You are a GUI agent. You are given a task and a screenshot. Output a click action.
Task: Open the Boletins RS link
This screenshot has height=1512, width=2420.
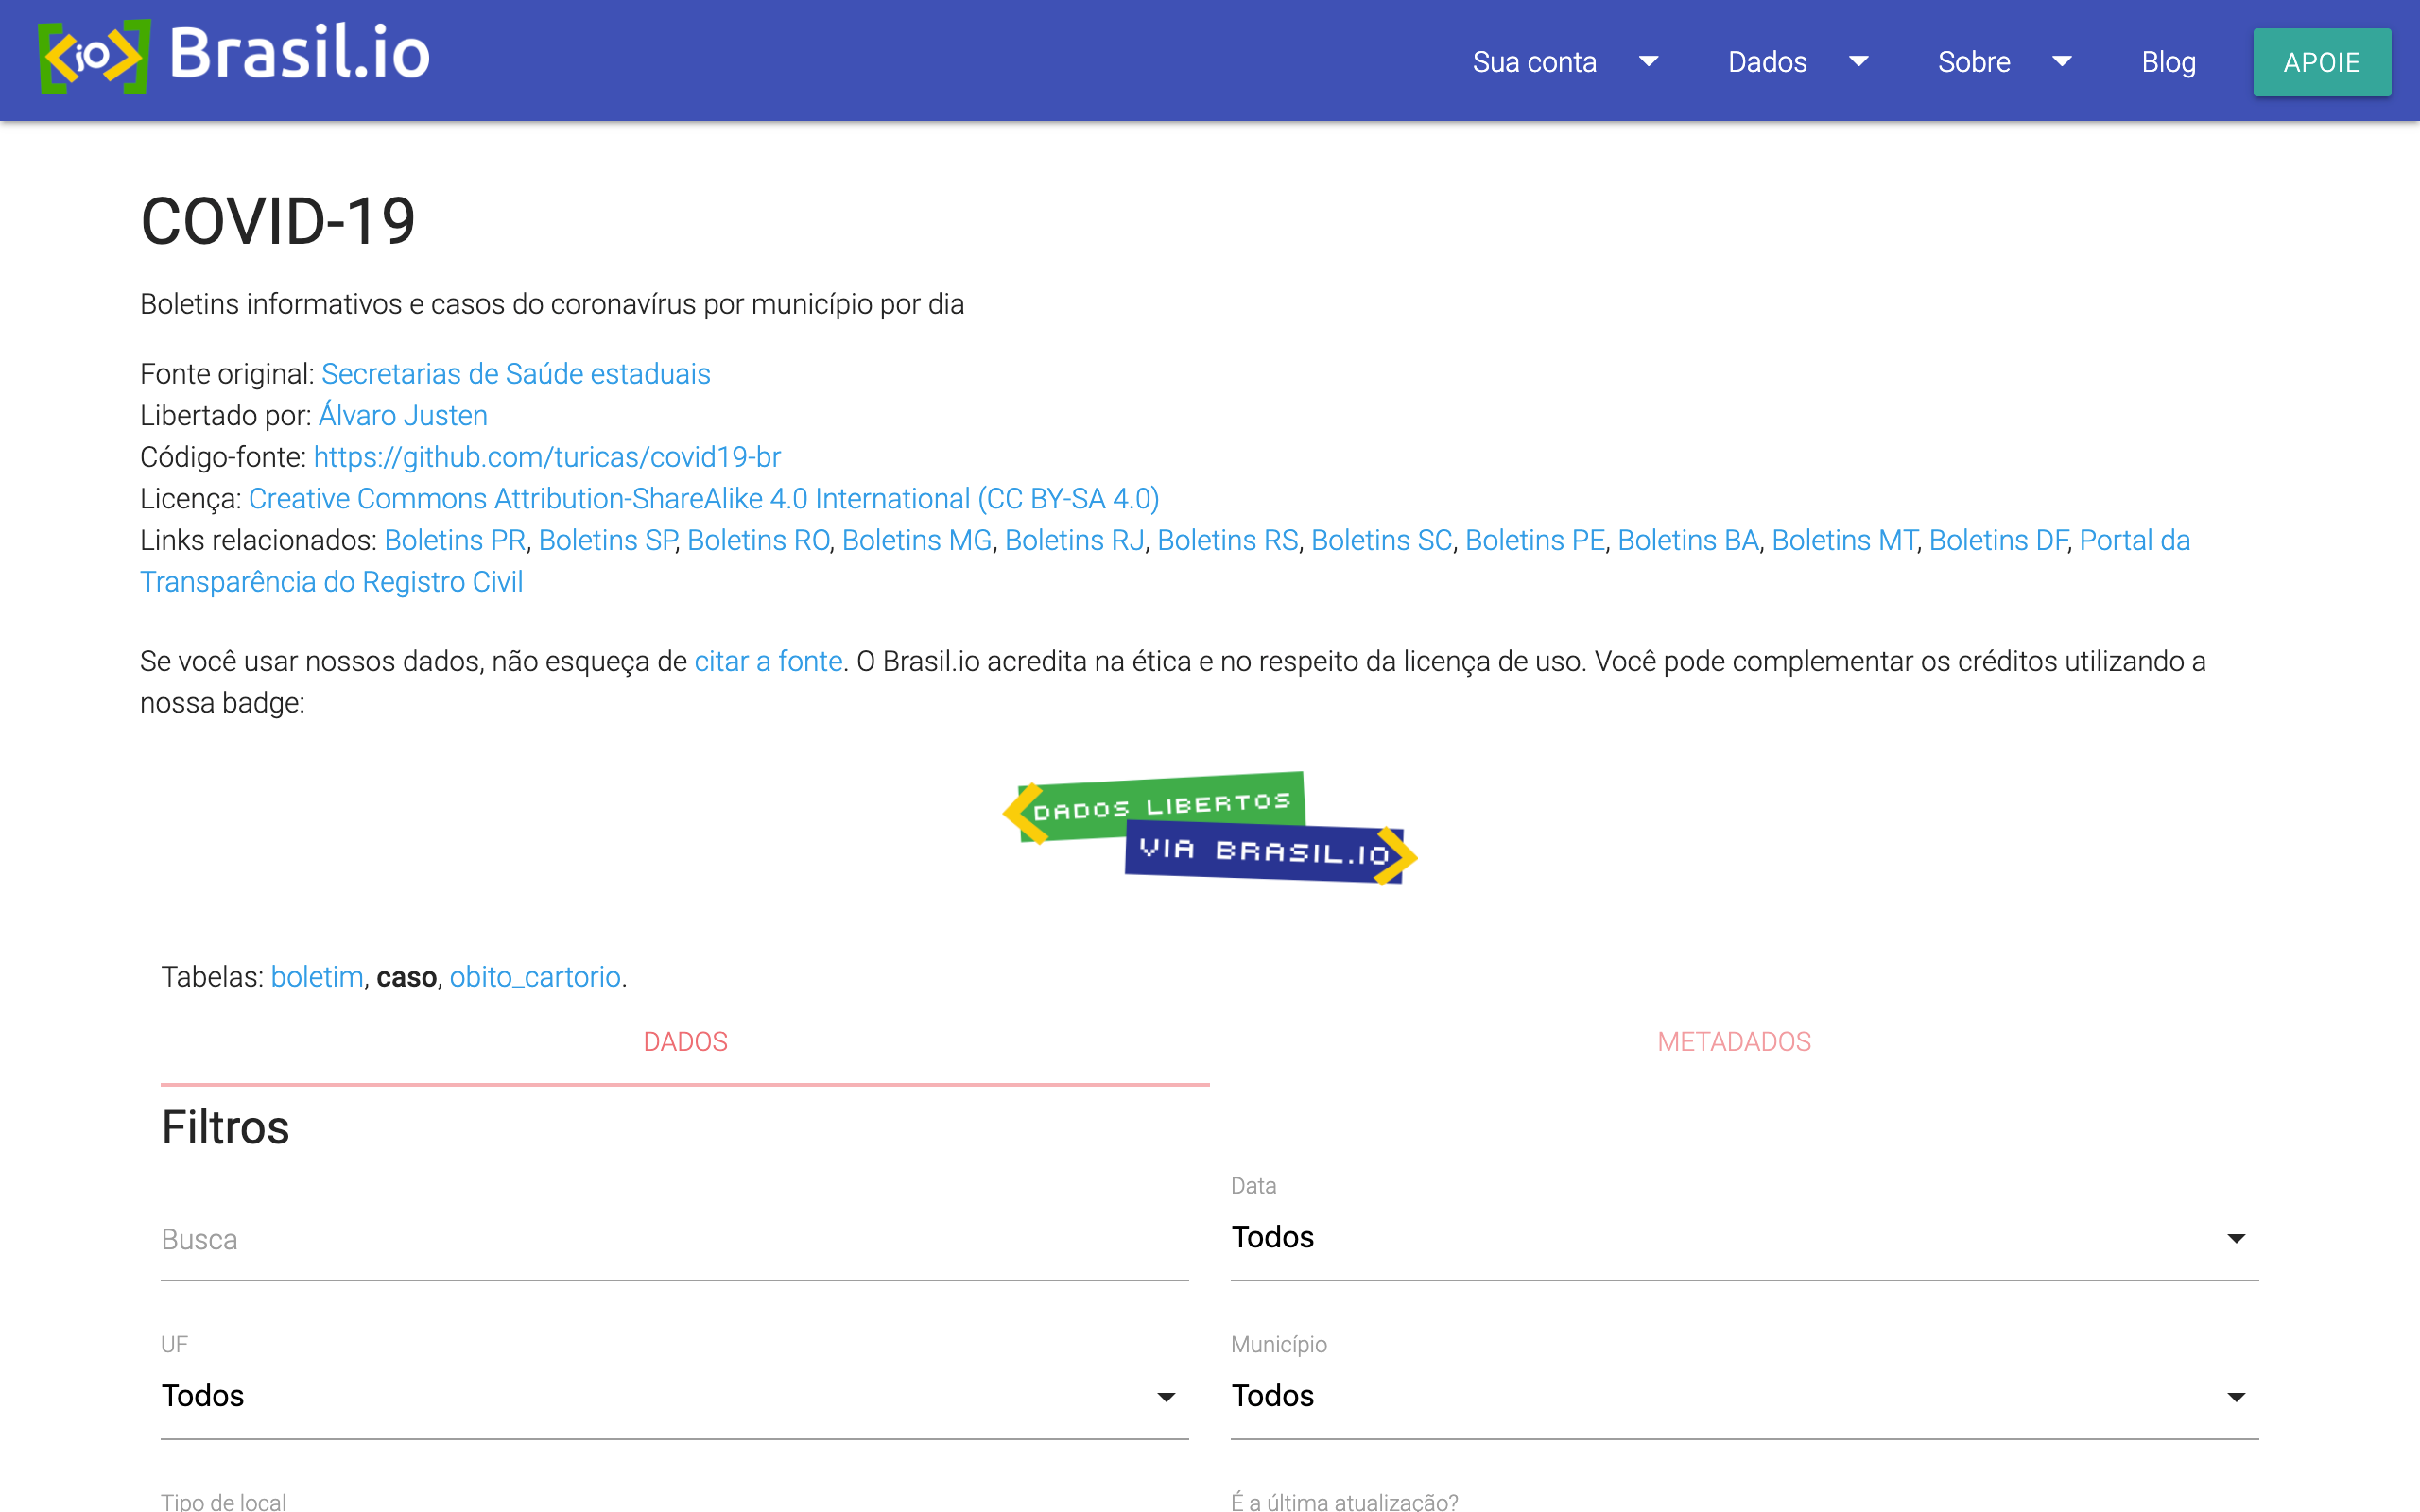1228,540
